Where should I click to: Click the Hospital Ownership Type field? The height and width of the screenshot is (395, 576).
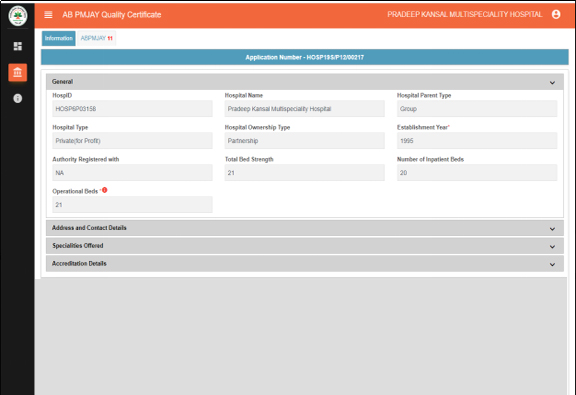coord(305,141)
